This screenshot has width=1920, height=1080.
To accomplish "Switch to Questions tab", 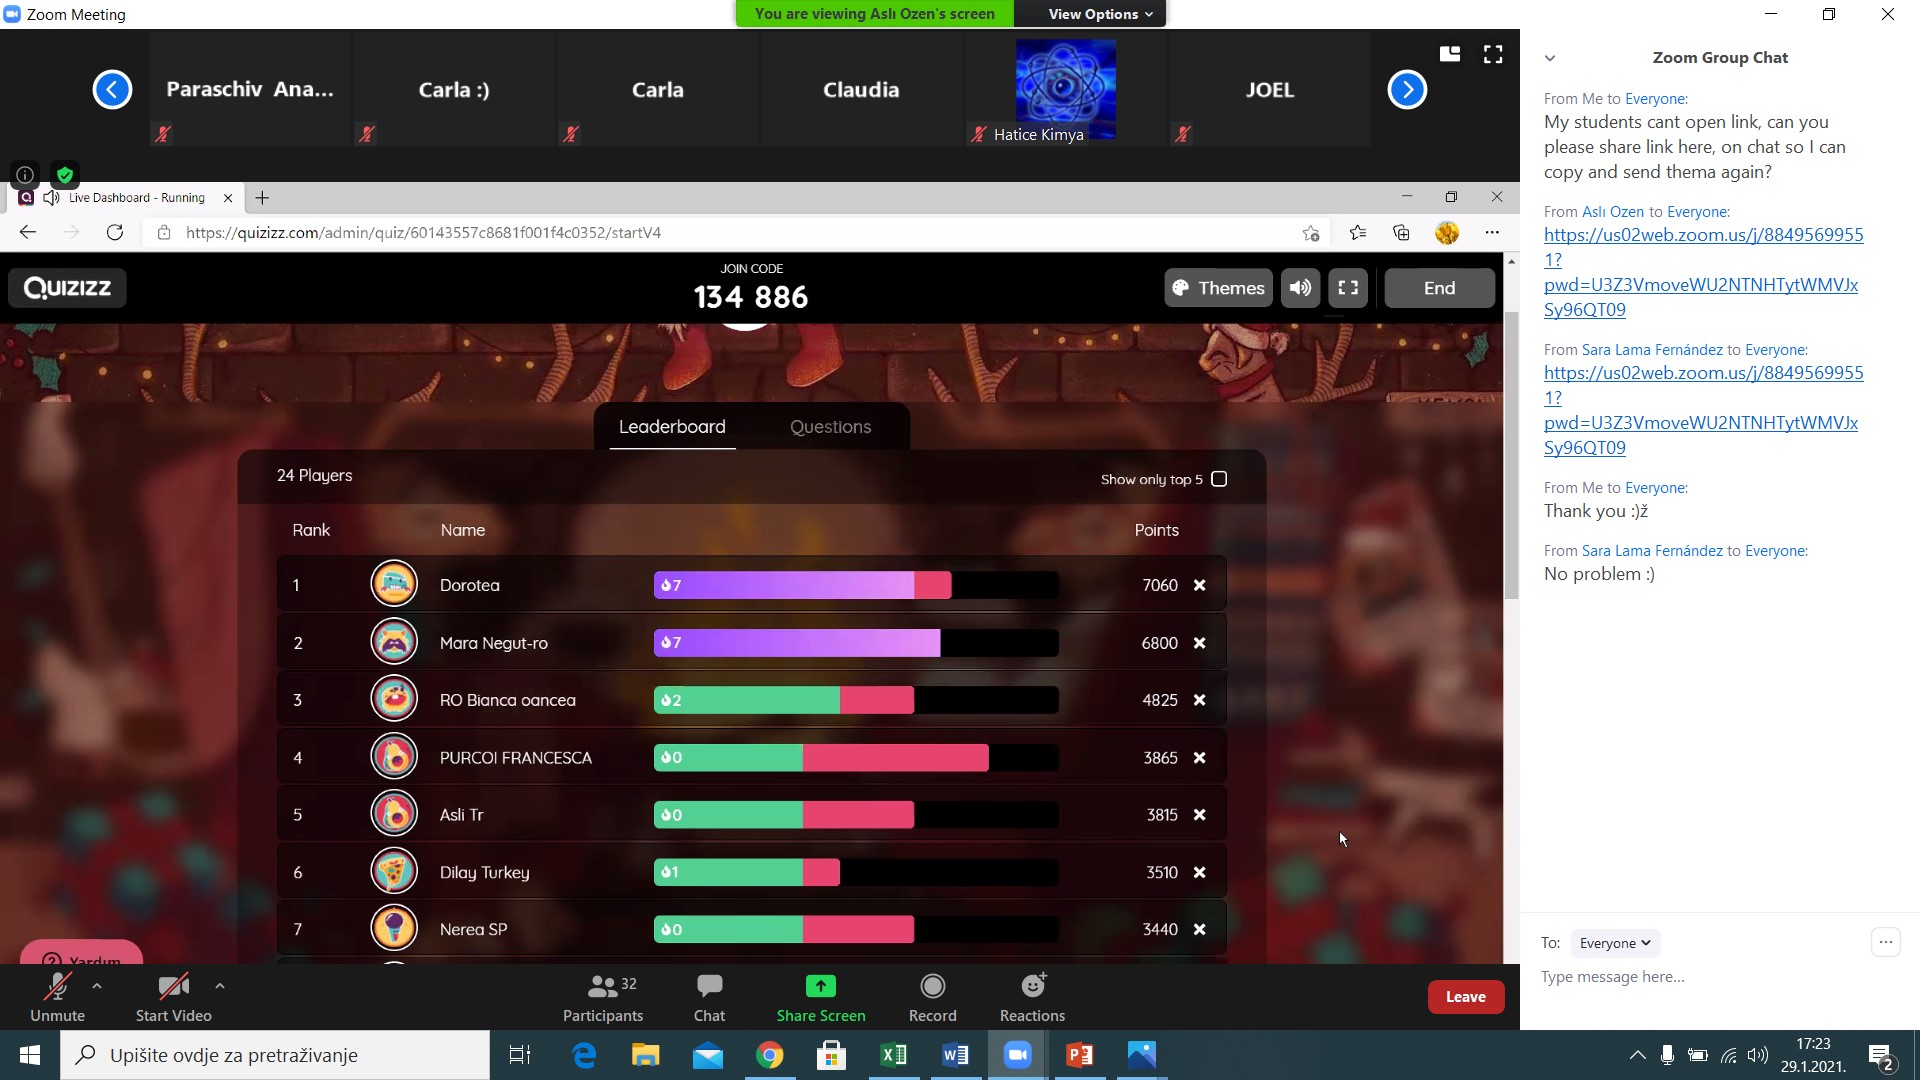I will (830, 427).
